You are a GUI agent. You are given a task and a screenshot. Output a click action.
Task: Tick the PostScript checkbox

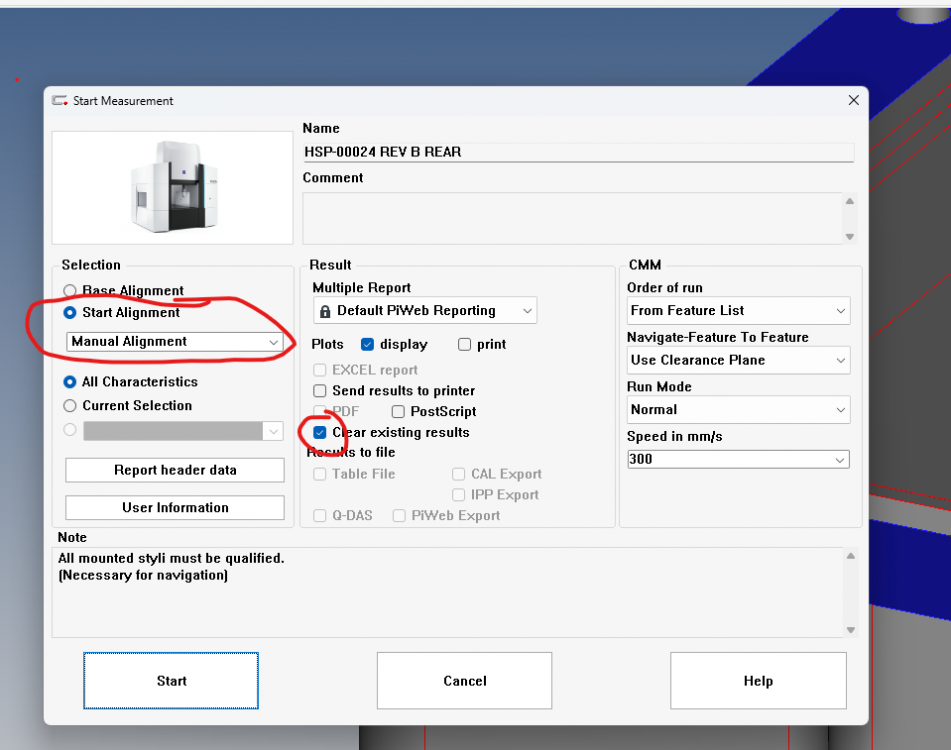tap(398, 411)
